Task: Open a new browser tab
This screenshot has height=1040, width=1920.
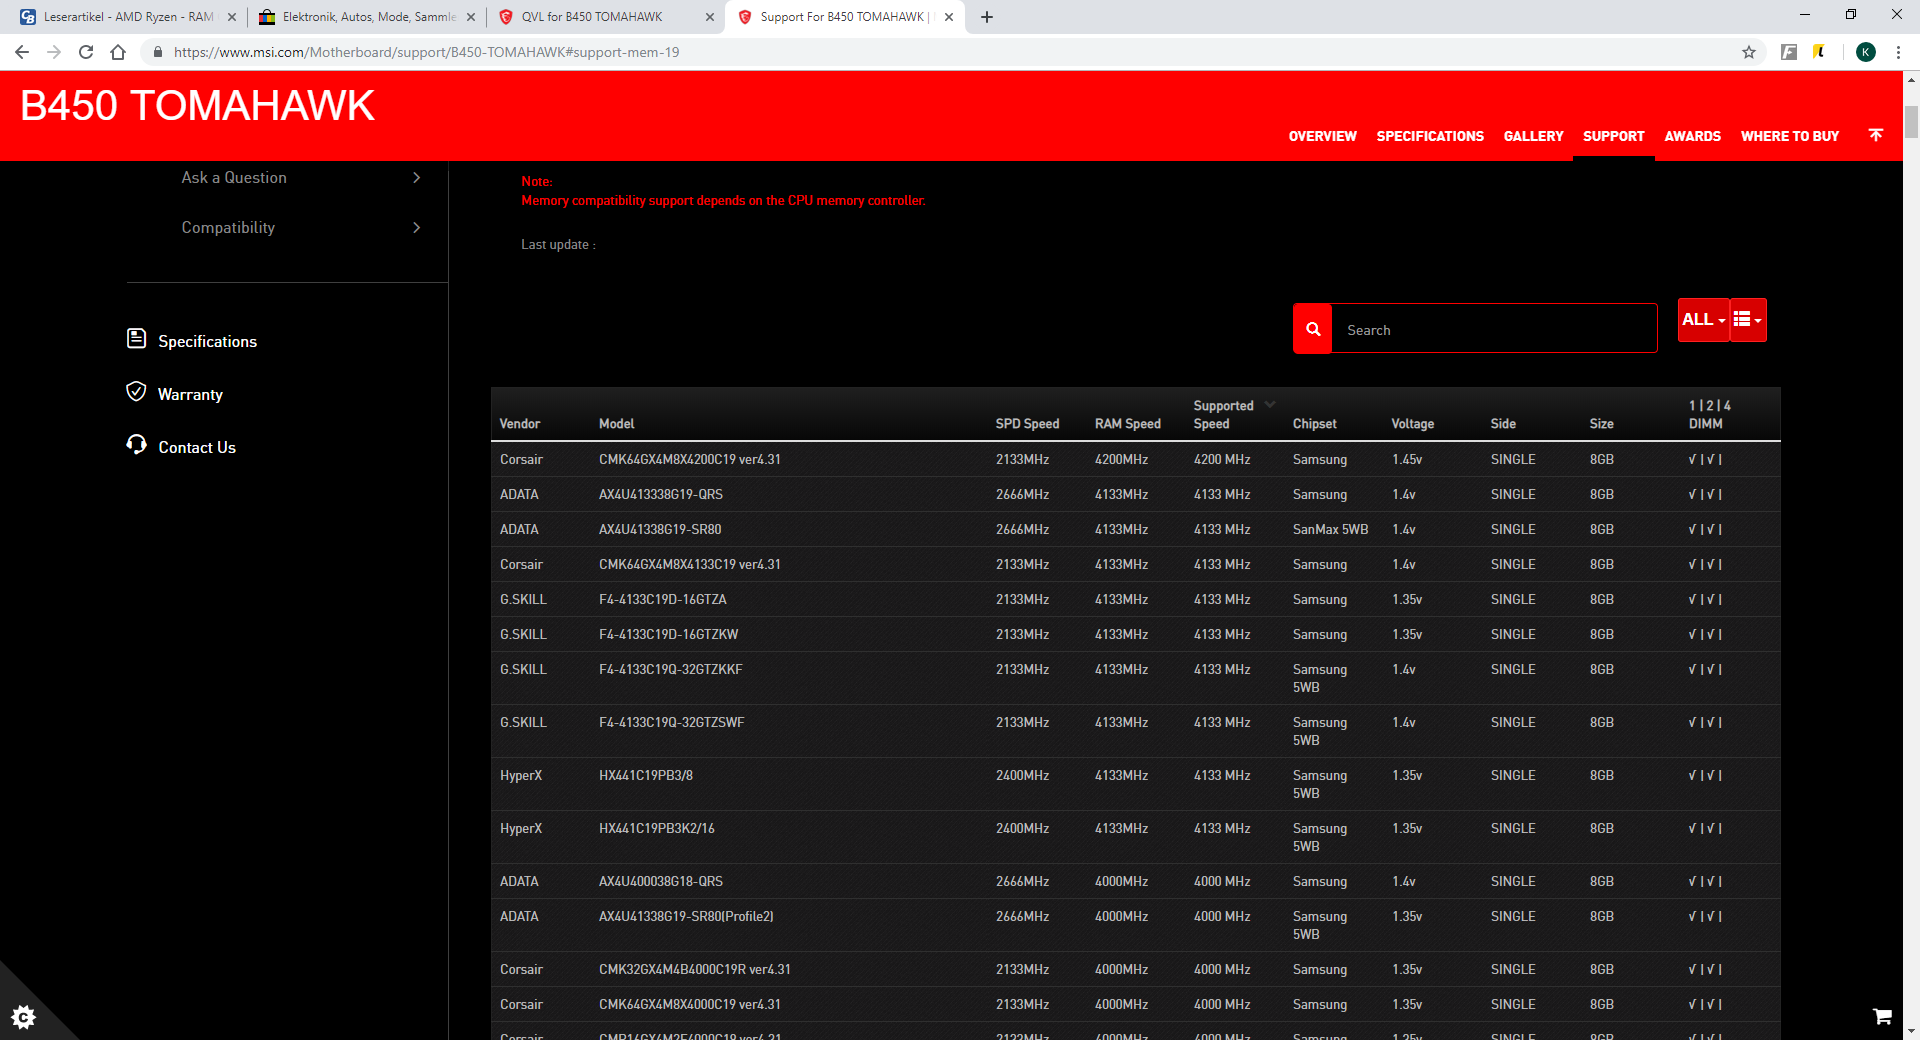Action: (x=987, y=17)
